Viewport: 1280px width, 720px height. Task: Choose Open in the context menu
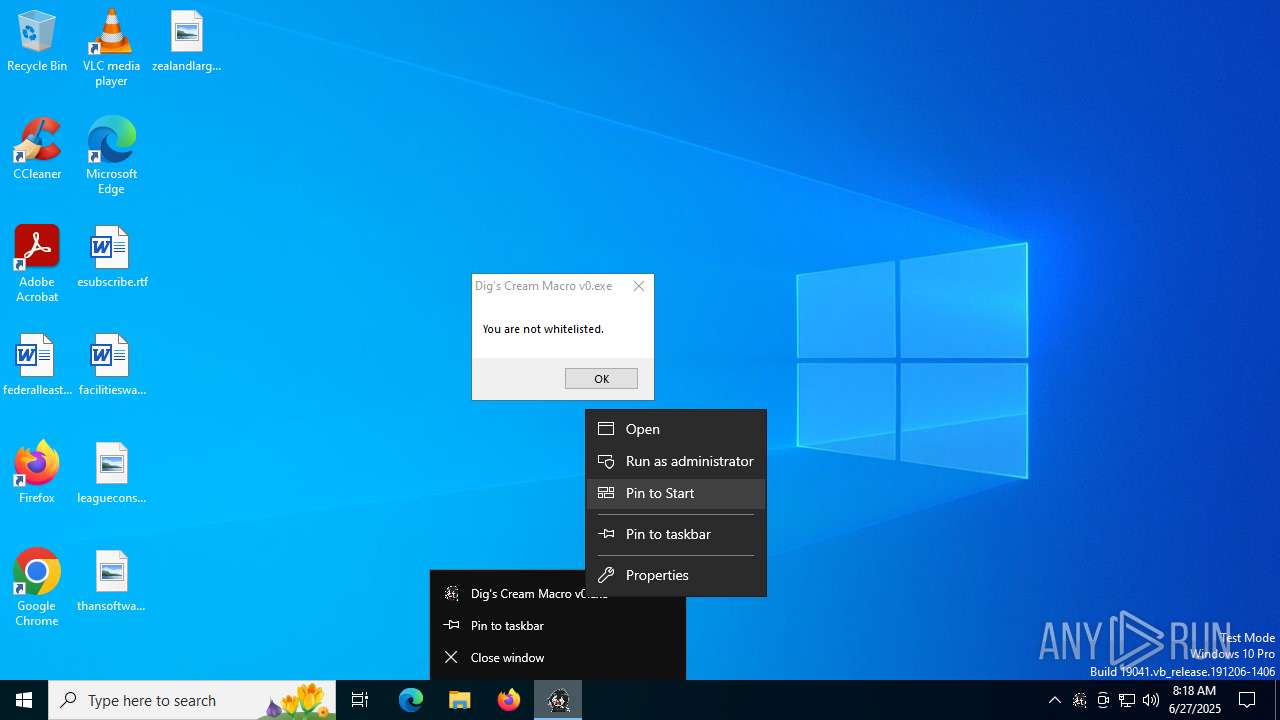point(676,429)
